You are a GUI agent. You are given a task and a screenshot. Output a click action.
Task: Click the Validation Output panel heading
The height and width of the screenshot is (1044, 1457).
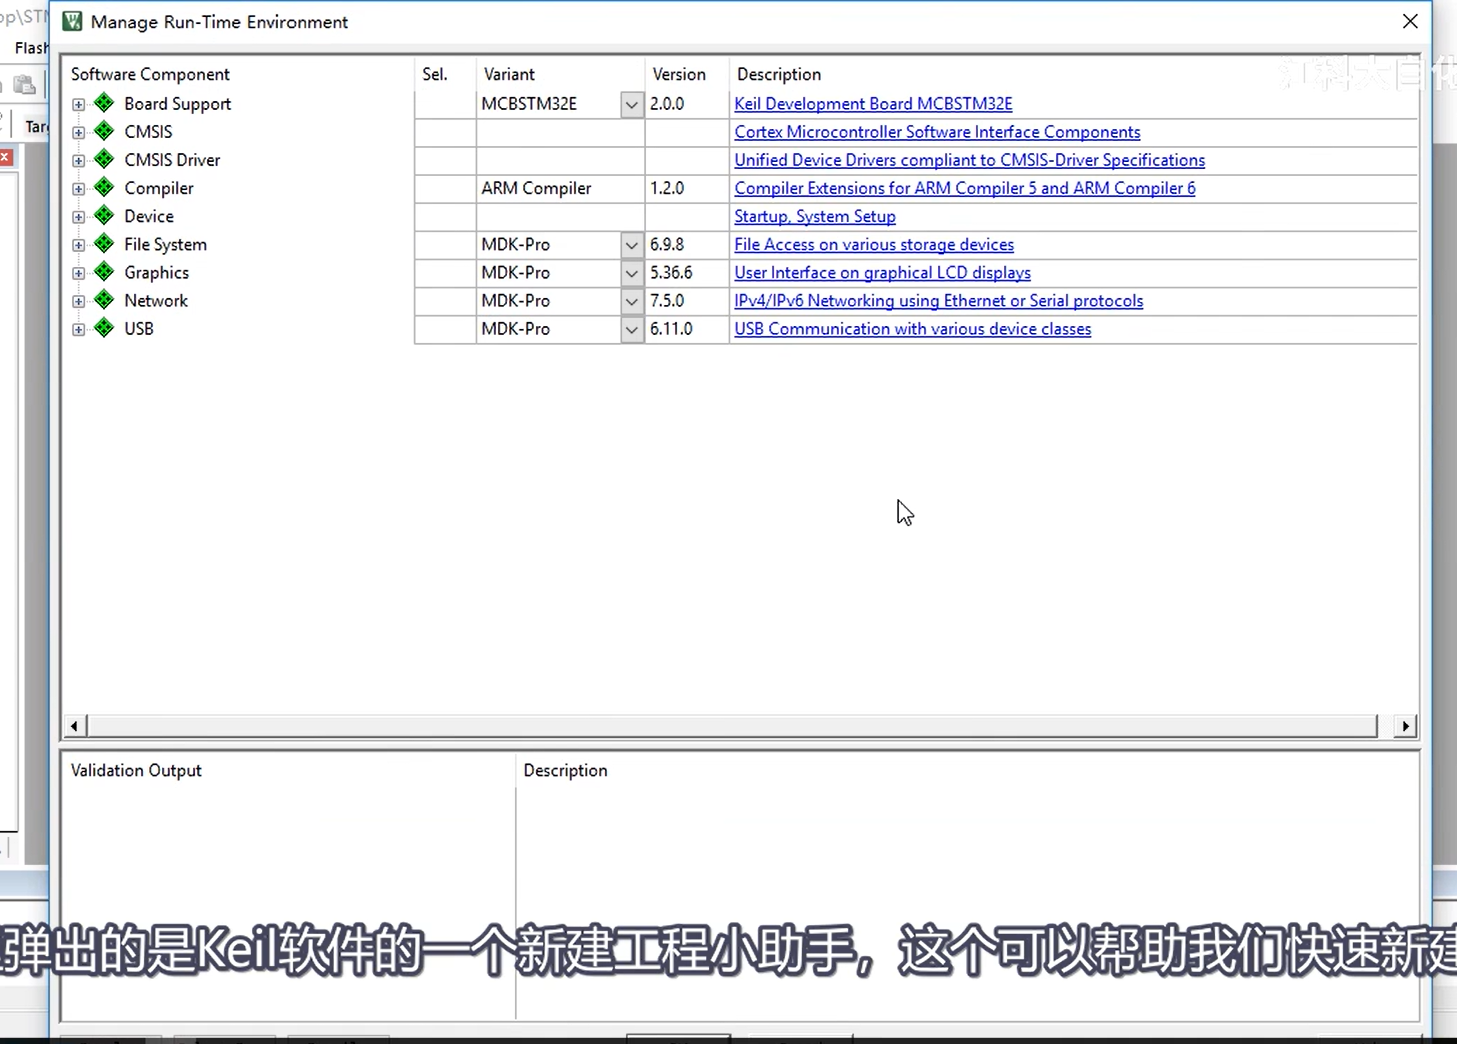(x=136, y=770)
